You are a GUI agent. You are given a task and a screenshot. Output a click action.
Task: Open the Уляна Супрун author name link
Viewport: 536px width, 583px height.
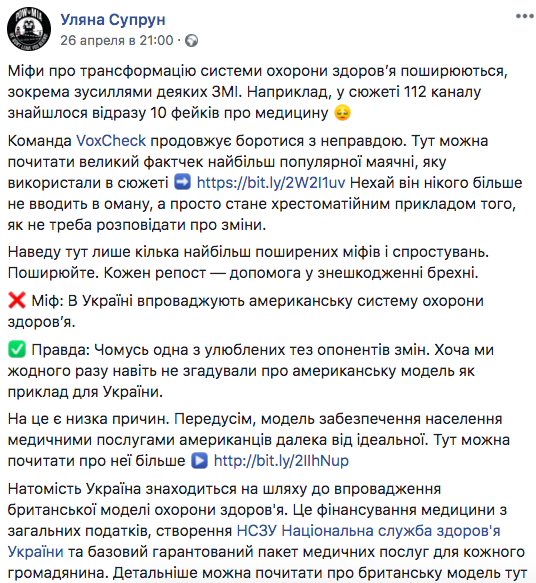pos(113,20)
